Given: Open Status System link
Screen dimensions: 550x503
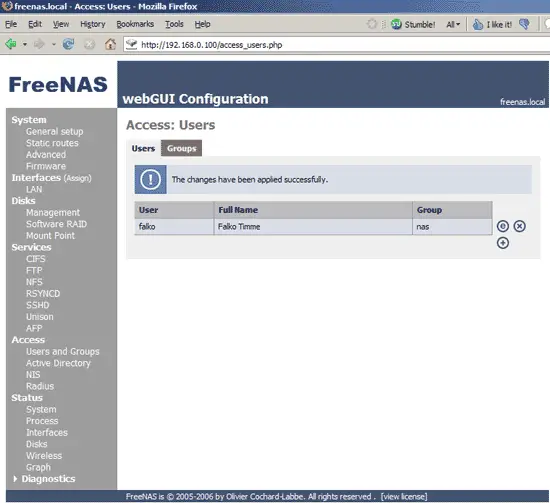Looking at the screenshot, I should pyautogui.click(x=41, y=409).
